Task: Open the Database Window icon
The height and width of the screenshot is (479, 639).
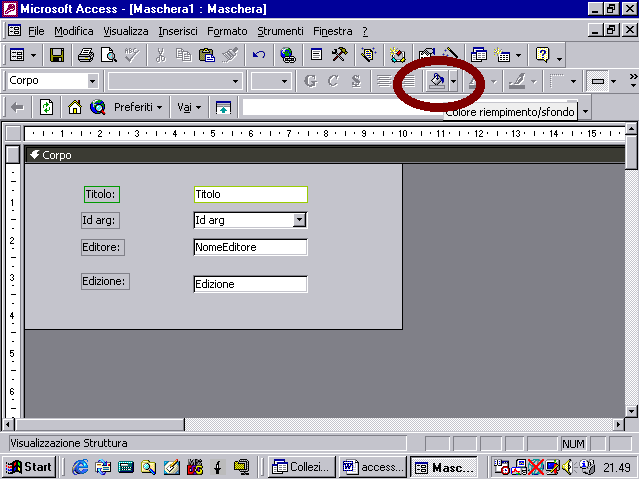Action: point(479,55)
